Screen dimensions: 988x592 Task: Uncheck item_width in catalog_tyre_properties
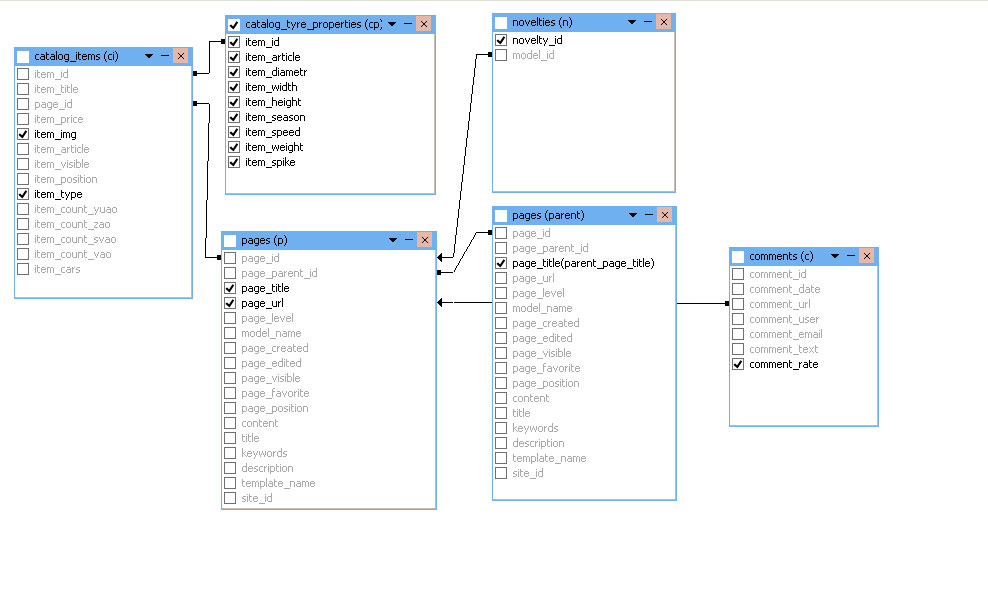pyautogui.click(x=234, y=87)
